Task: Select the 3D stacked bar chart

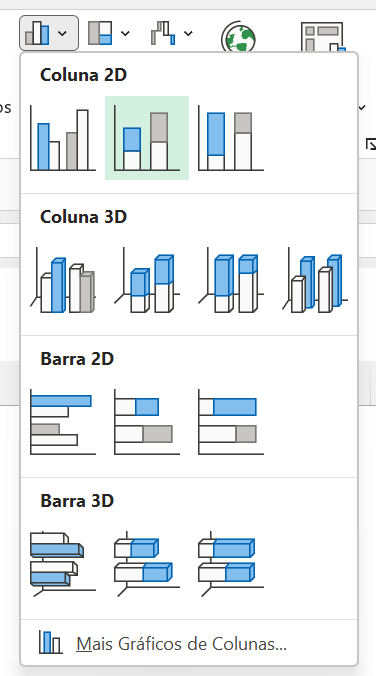Action: pos(147,563)
